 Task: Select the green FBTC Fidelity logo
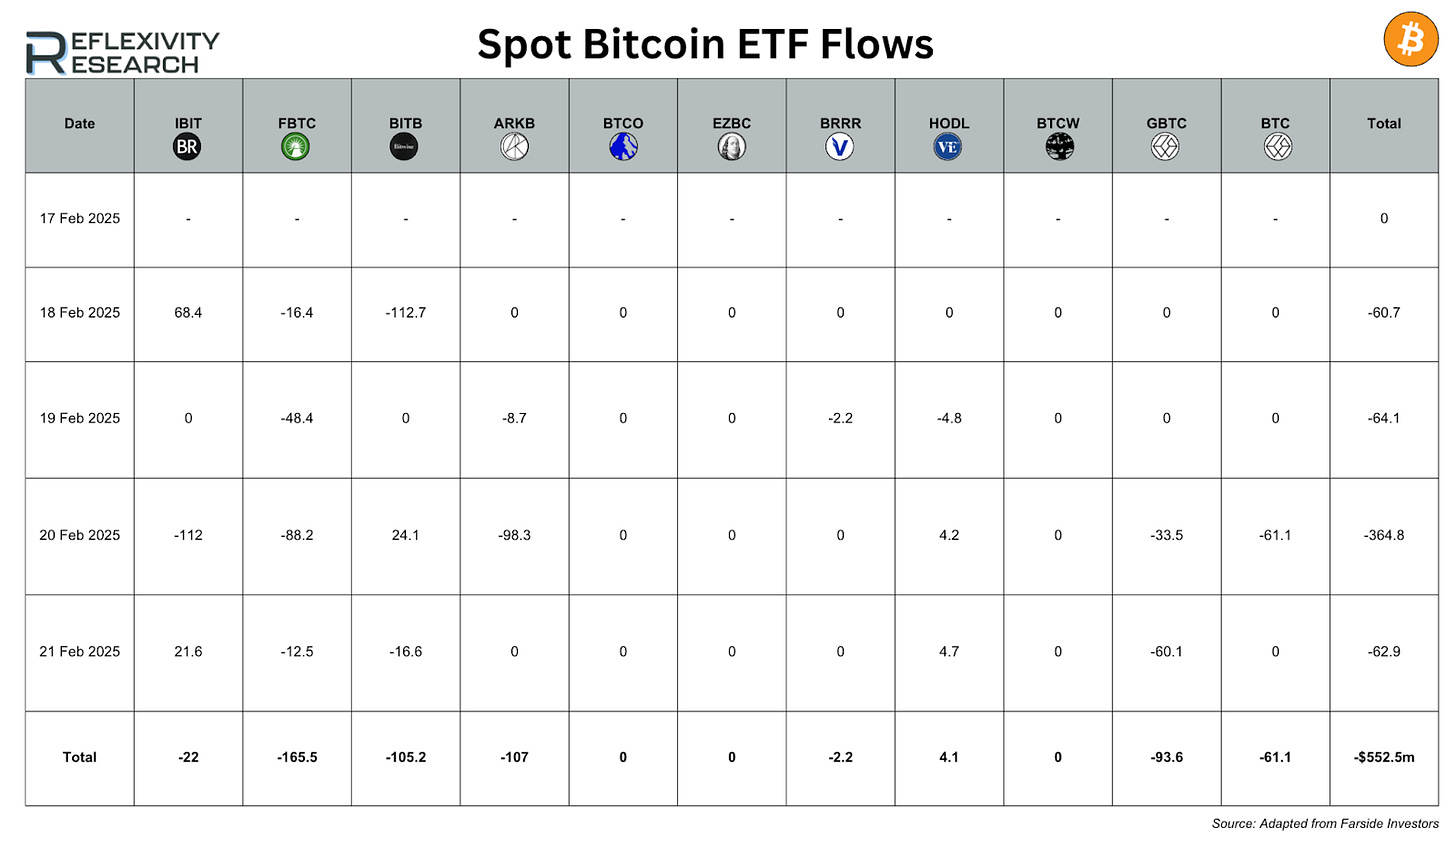click(296, 147)
